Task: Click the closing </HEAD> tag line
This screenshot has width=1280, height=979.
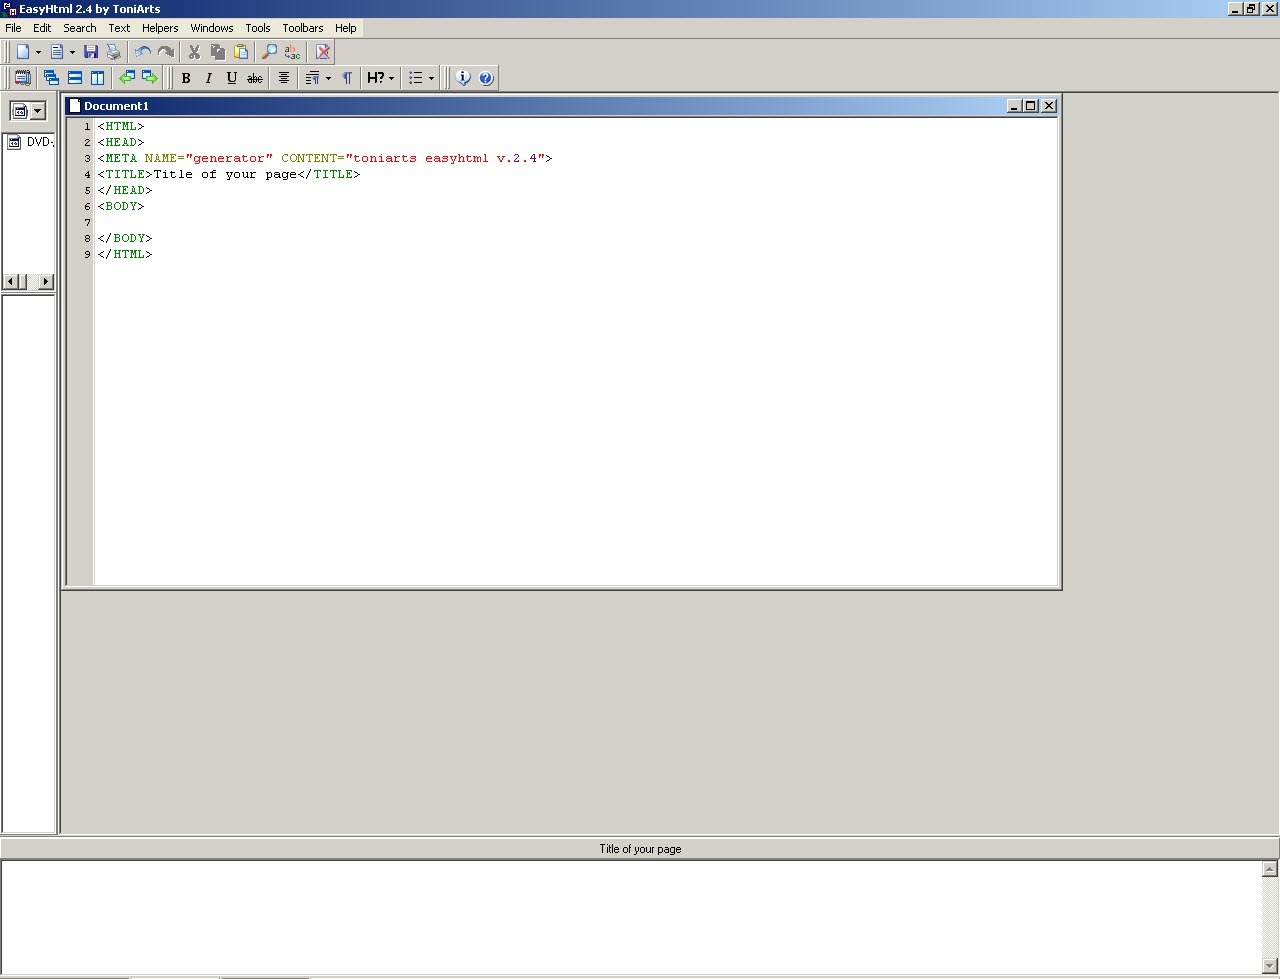Action: point(125,190)
